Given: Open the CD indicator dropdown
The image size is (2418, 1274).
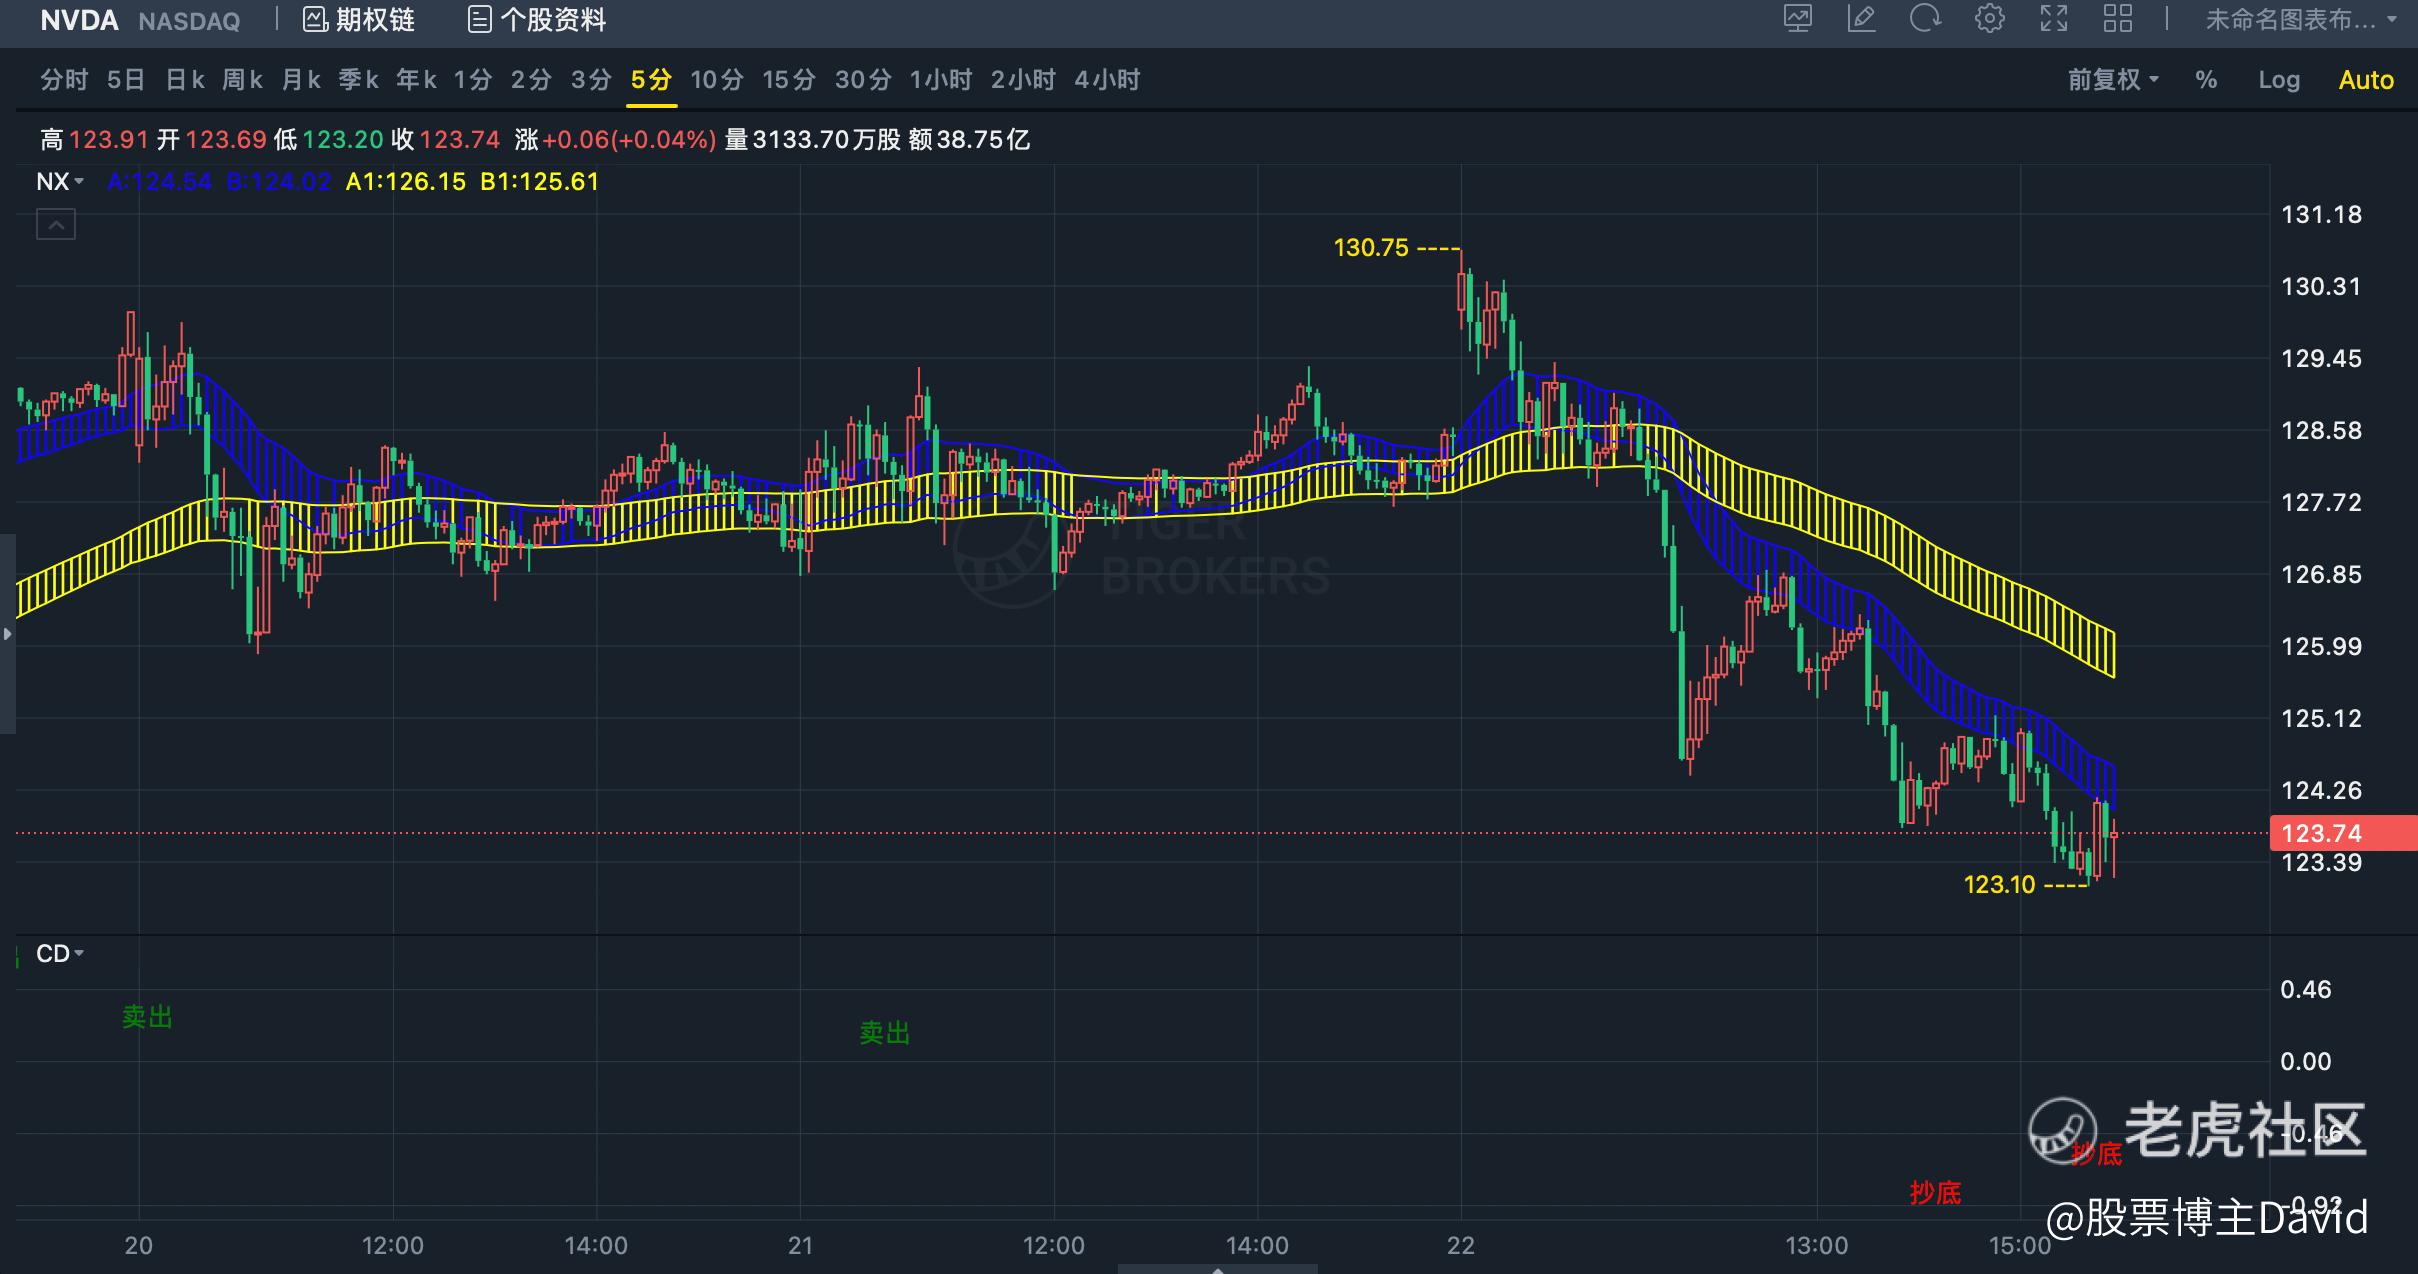Looking at the screenshot, I should click(60, 954).
